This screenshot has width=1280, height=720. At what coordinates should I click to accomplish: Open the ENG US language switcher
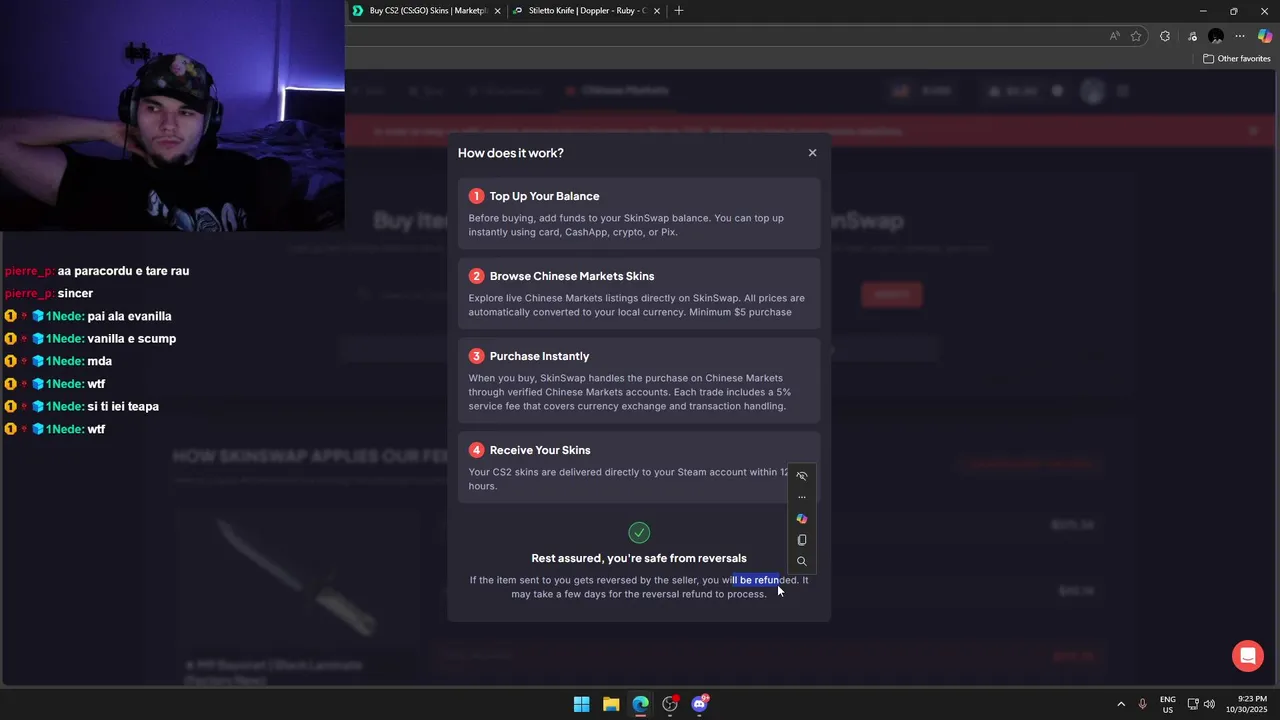pyautogui.click(x=1168, y=704)
